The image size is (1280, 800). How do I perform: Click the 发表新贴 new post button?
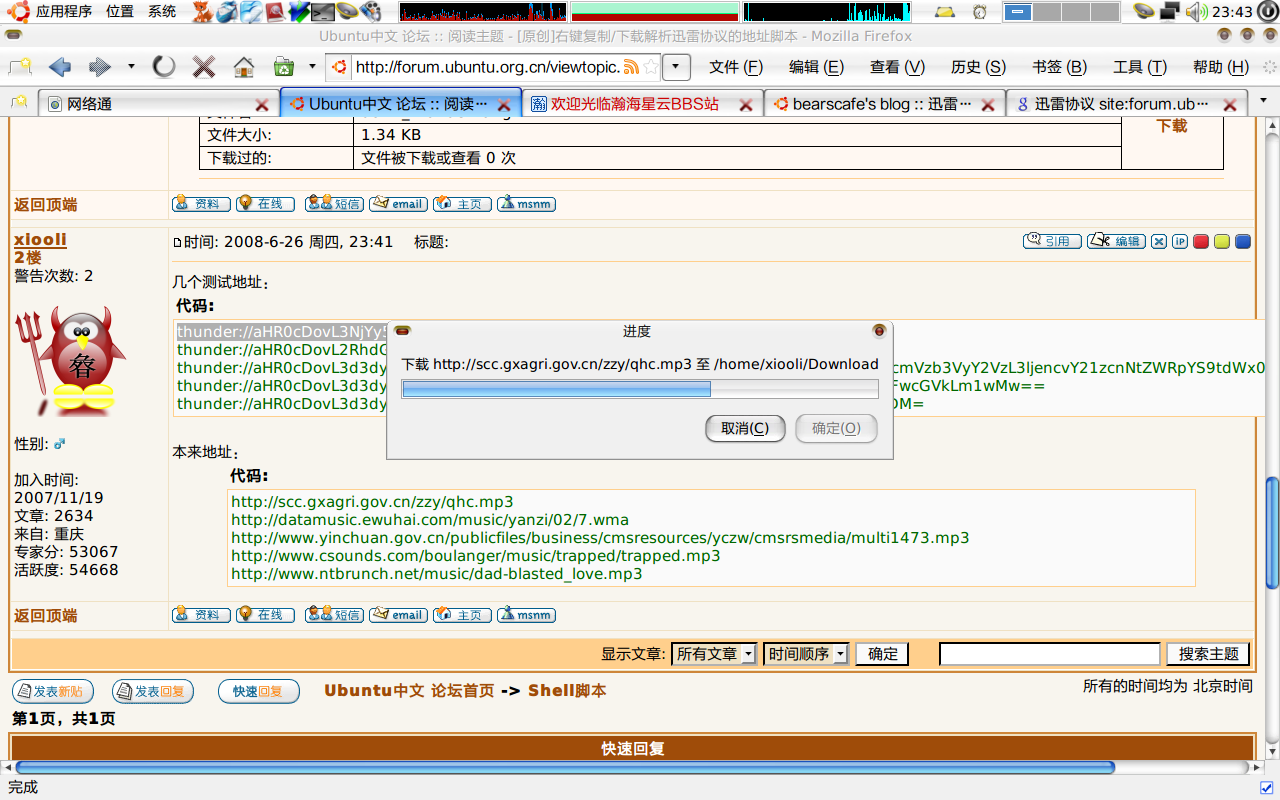coord(53,691)
